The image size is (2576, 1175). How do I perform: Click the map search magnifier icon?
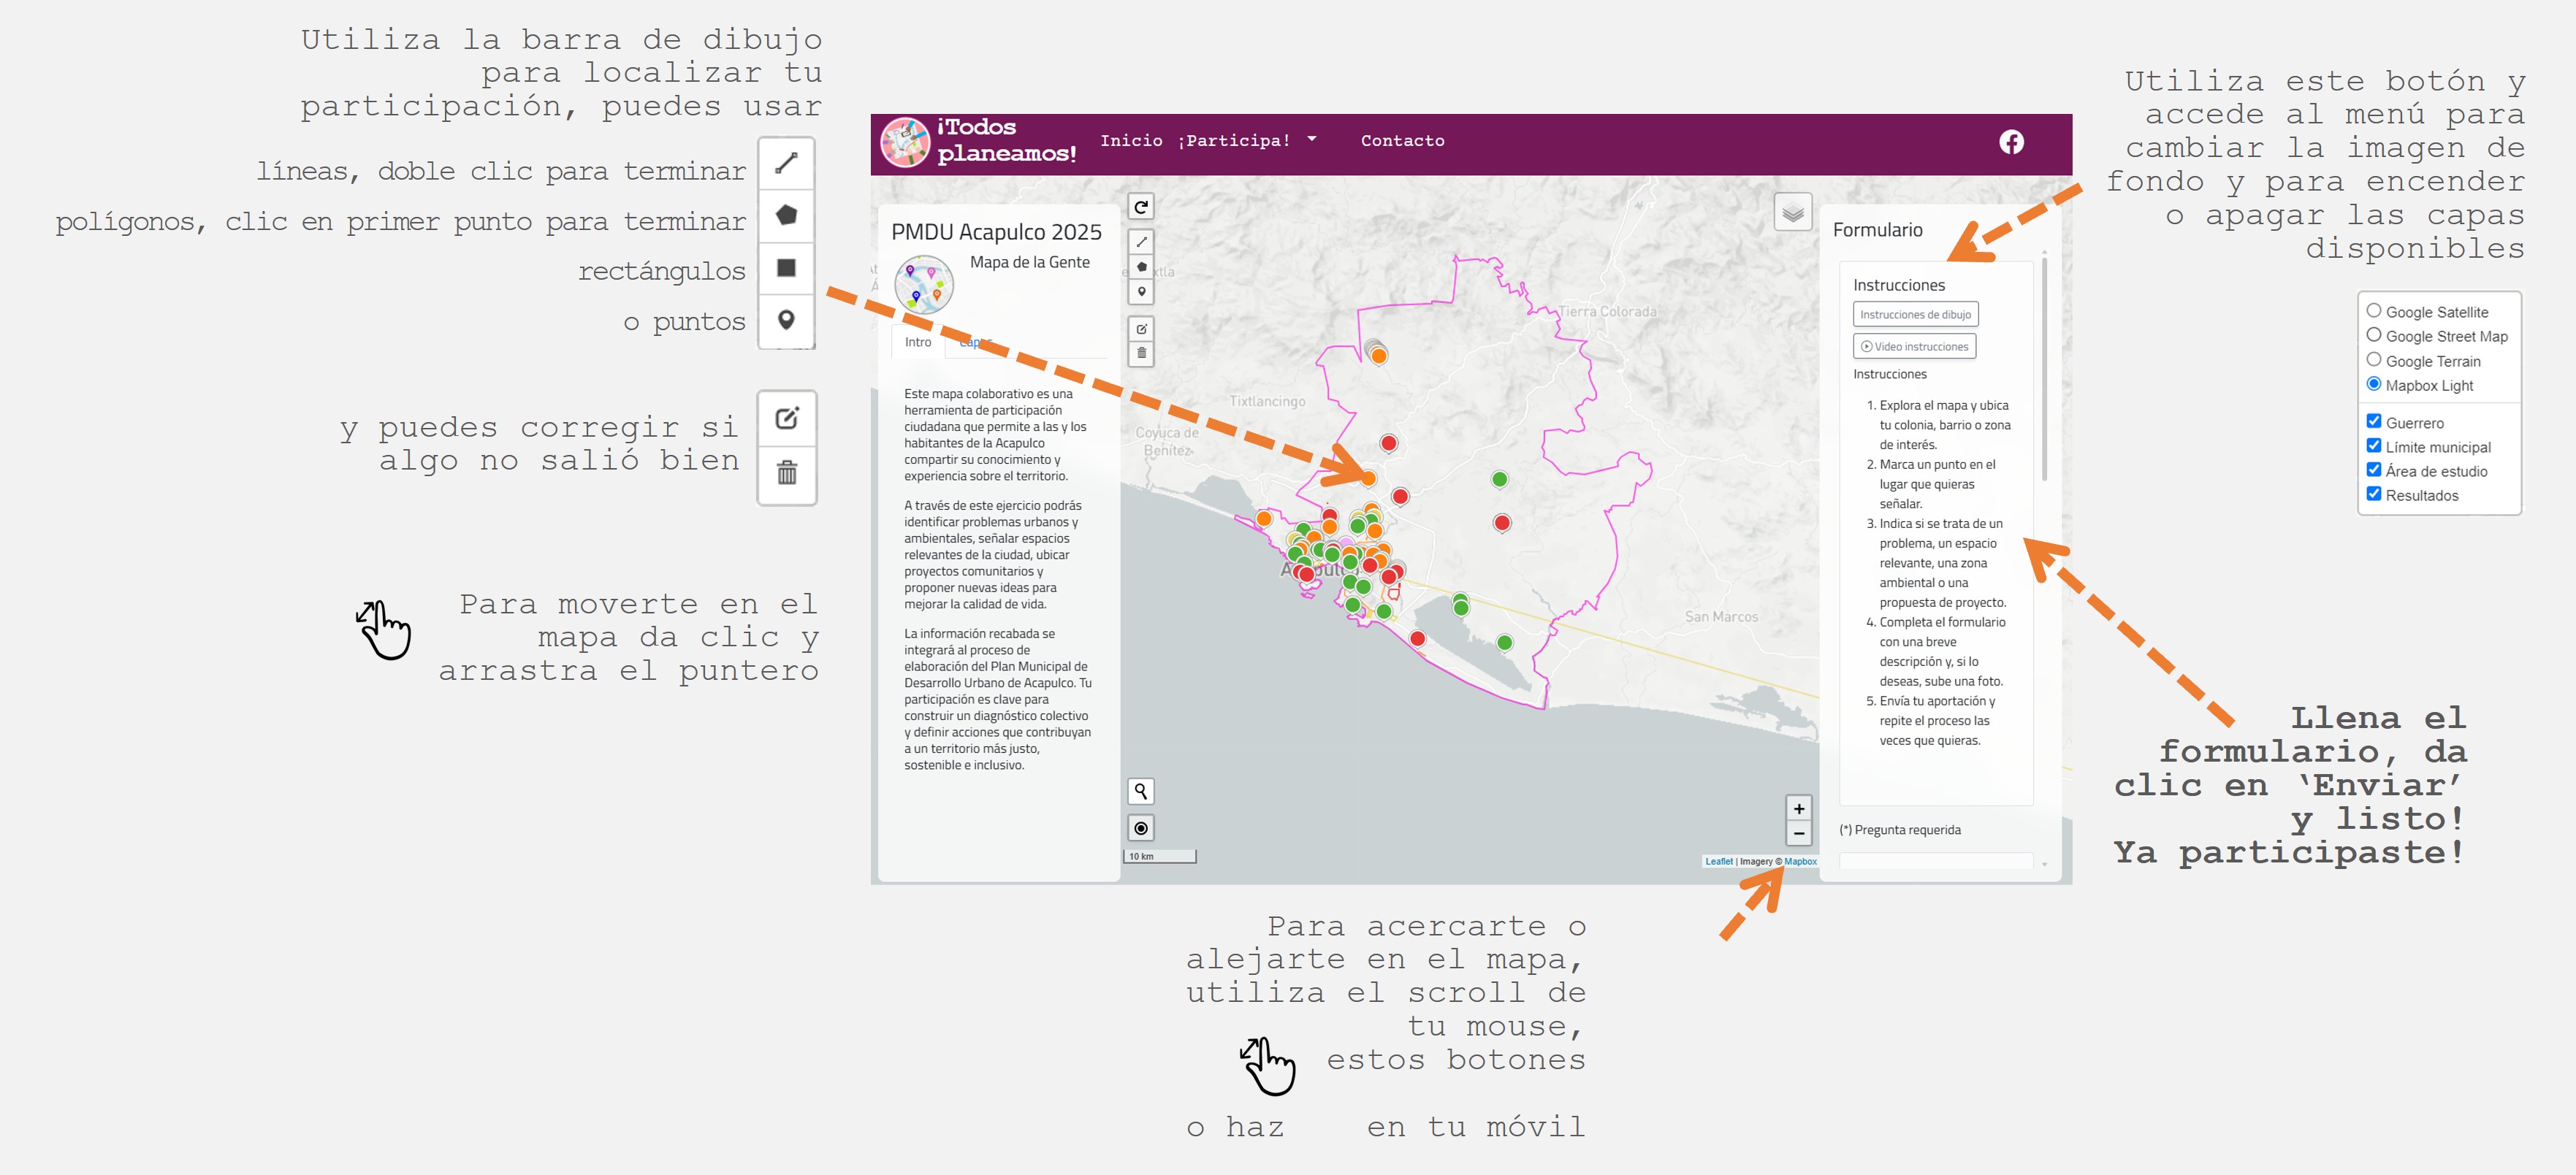click(1140, 791)
